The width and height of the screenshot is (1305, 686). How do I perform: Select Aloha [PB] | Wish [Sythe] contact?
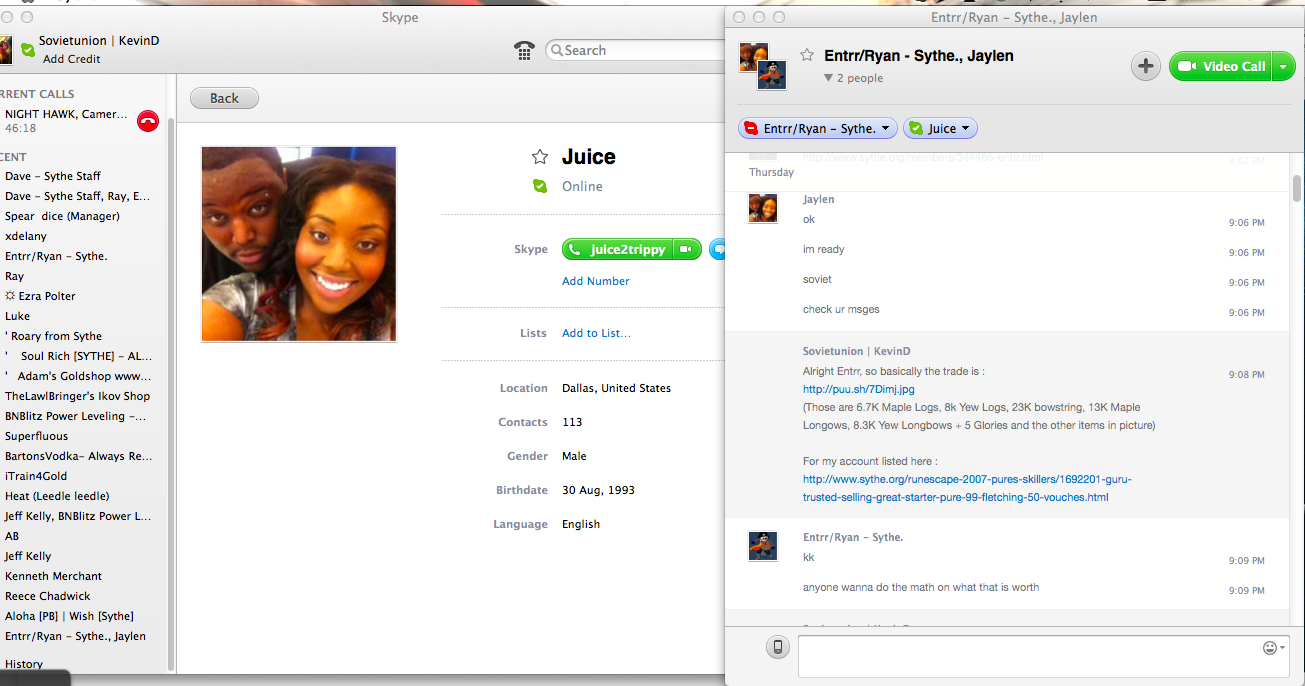coord(69,616)
